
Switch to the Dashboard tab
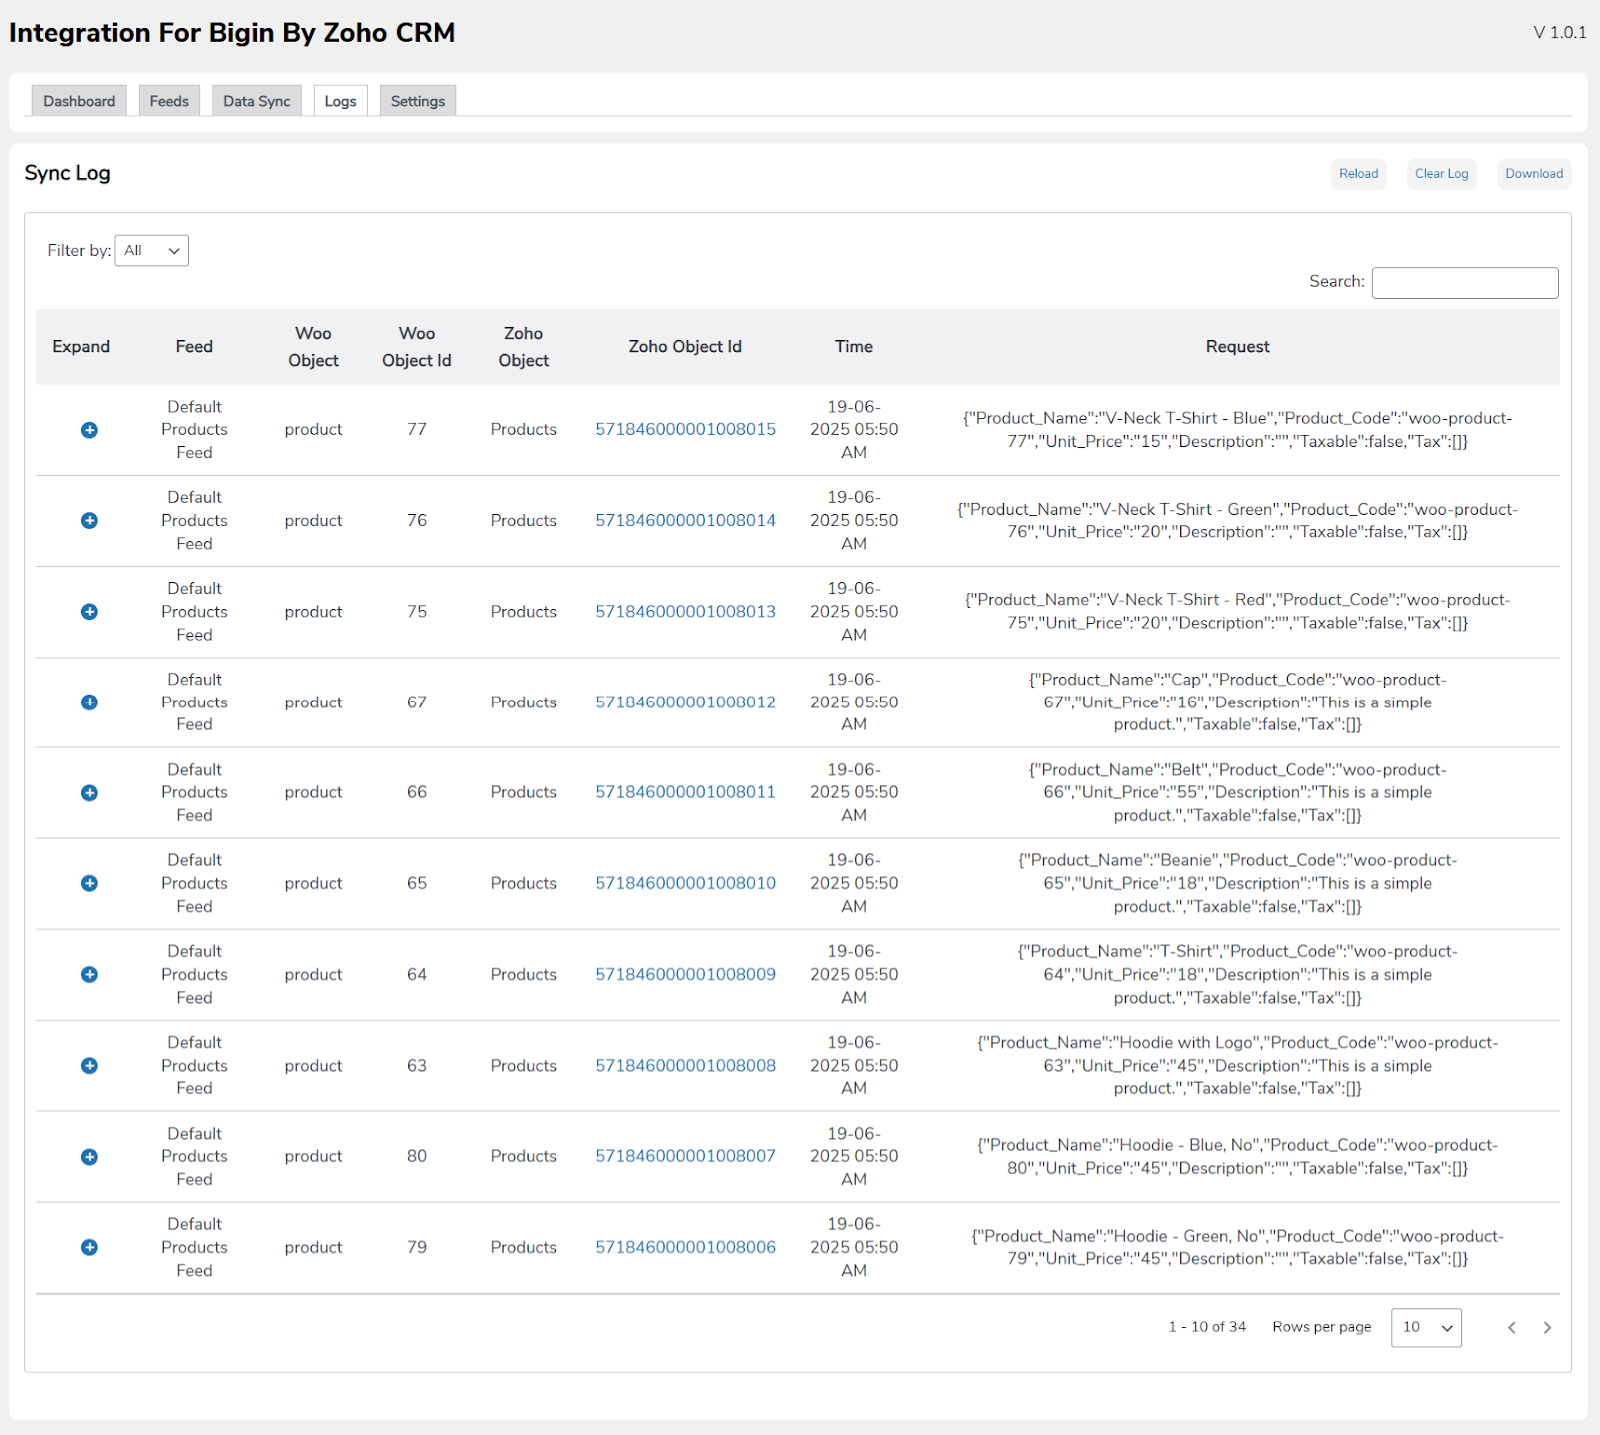point(79,101)
